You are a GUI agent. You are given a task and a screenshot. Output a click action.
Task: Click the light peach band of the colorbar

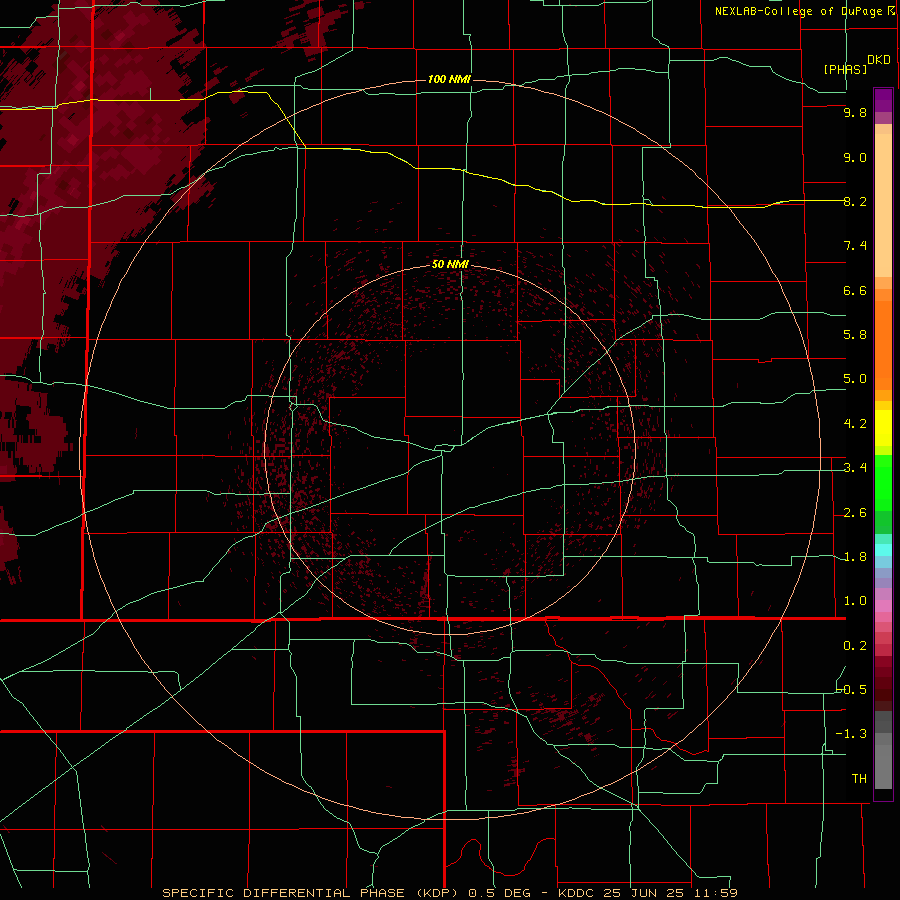click(883, 201)
